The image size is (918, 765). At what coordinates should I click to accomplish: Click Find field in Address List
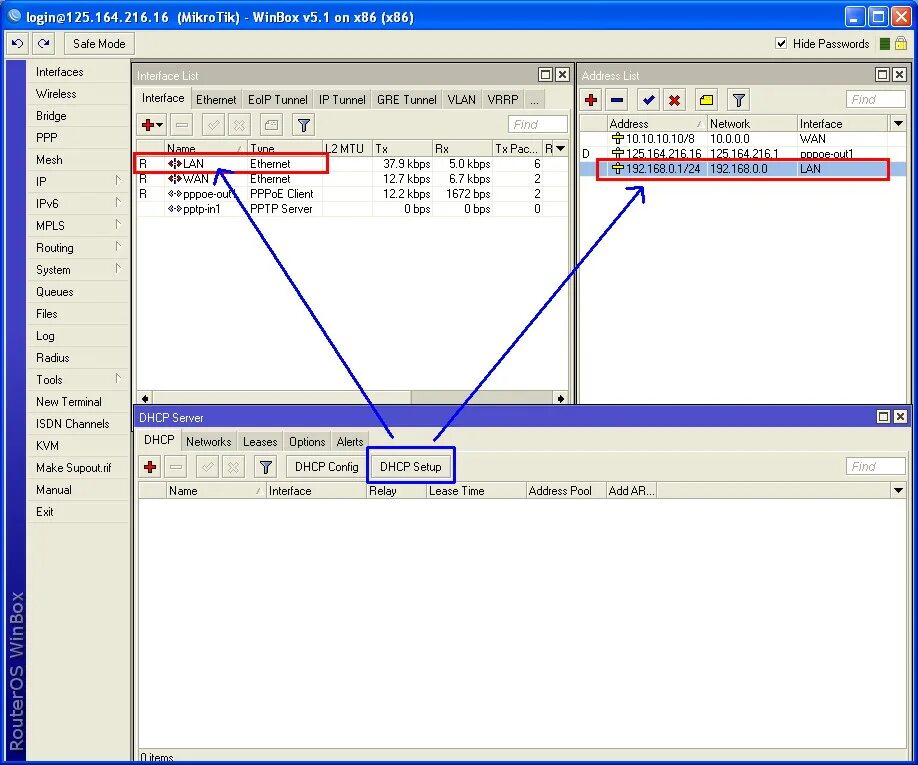click(x=876, y=100)
